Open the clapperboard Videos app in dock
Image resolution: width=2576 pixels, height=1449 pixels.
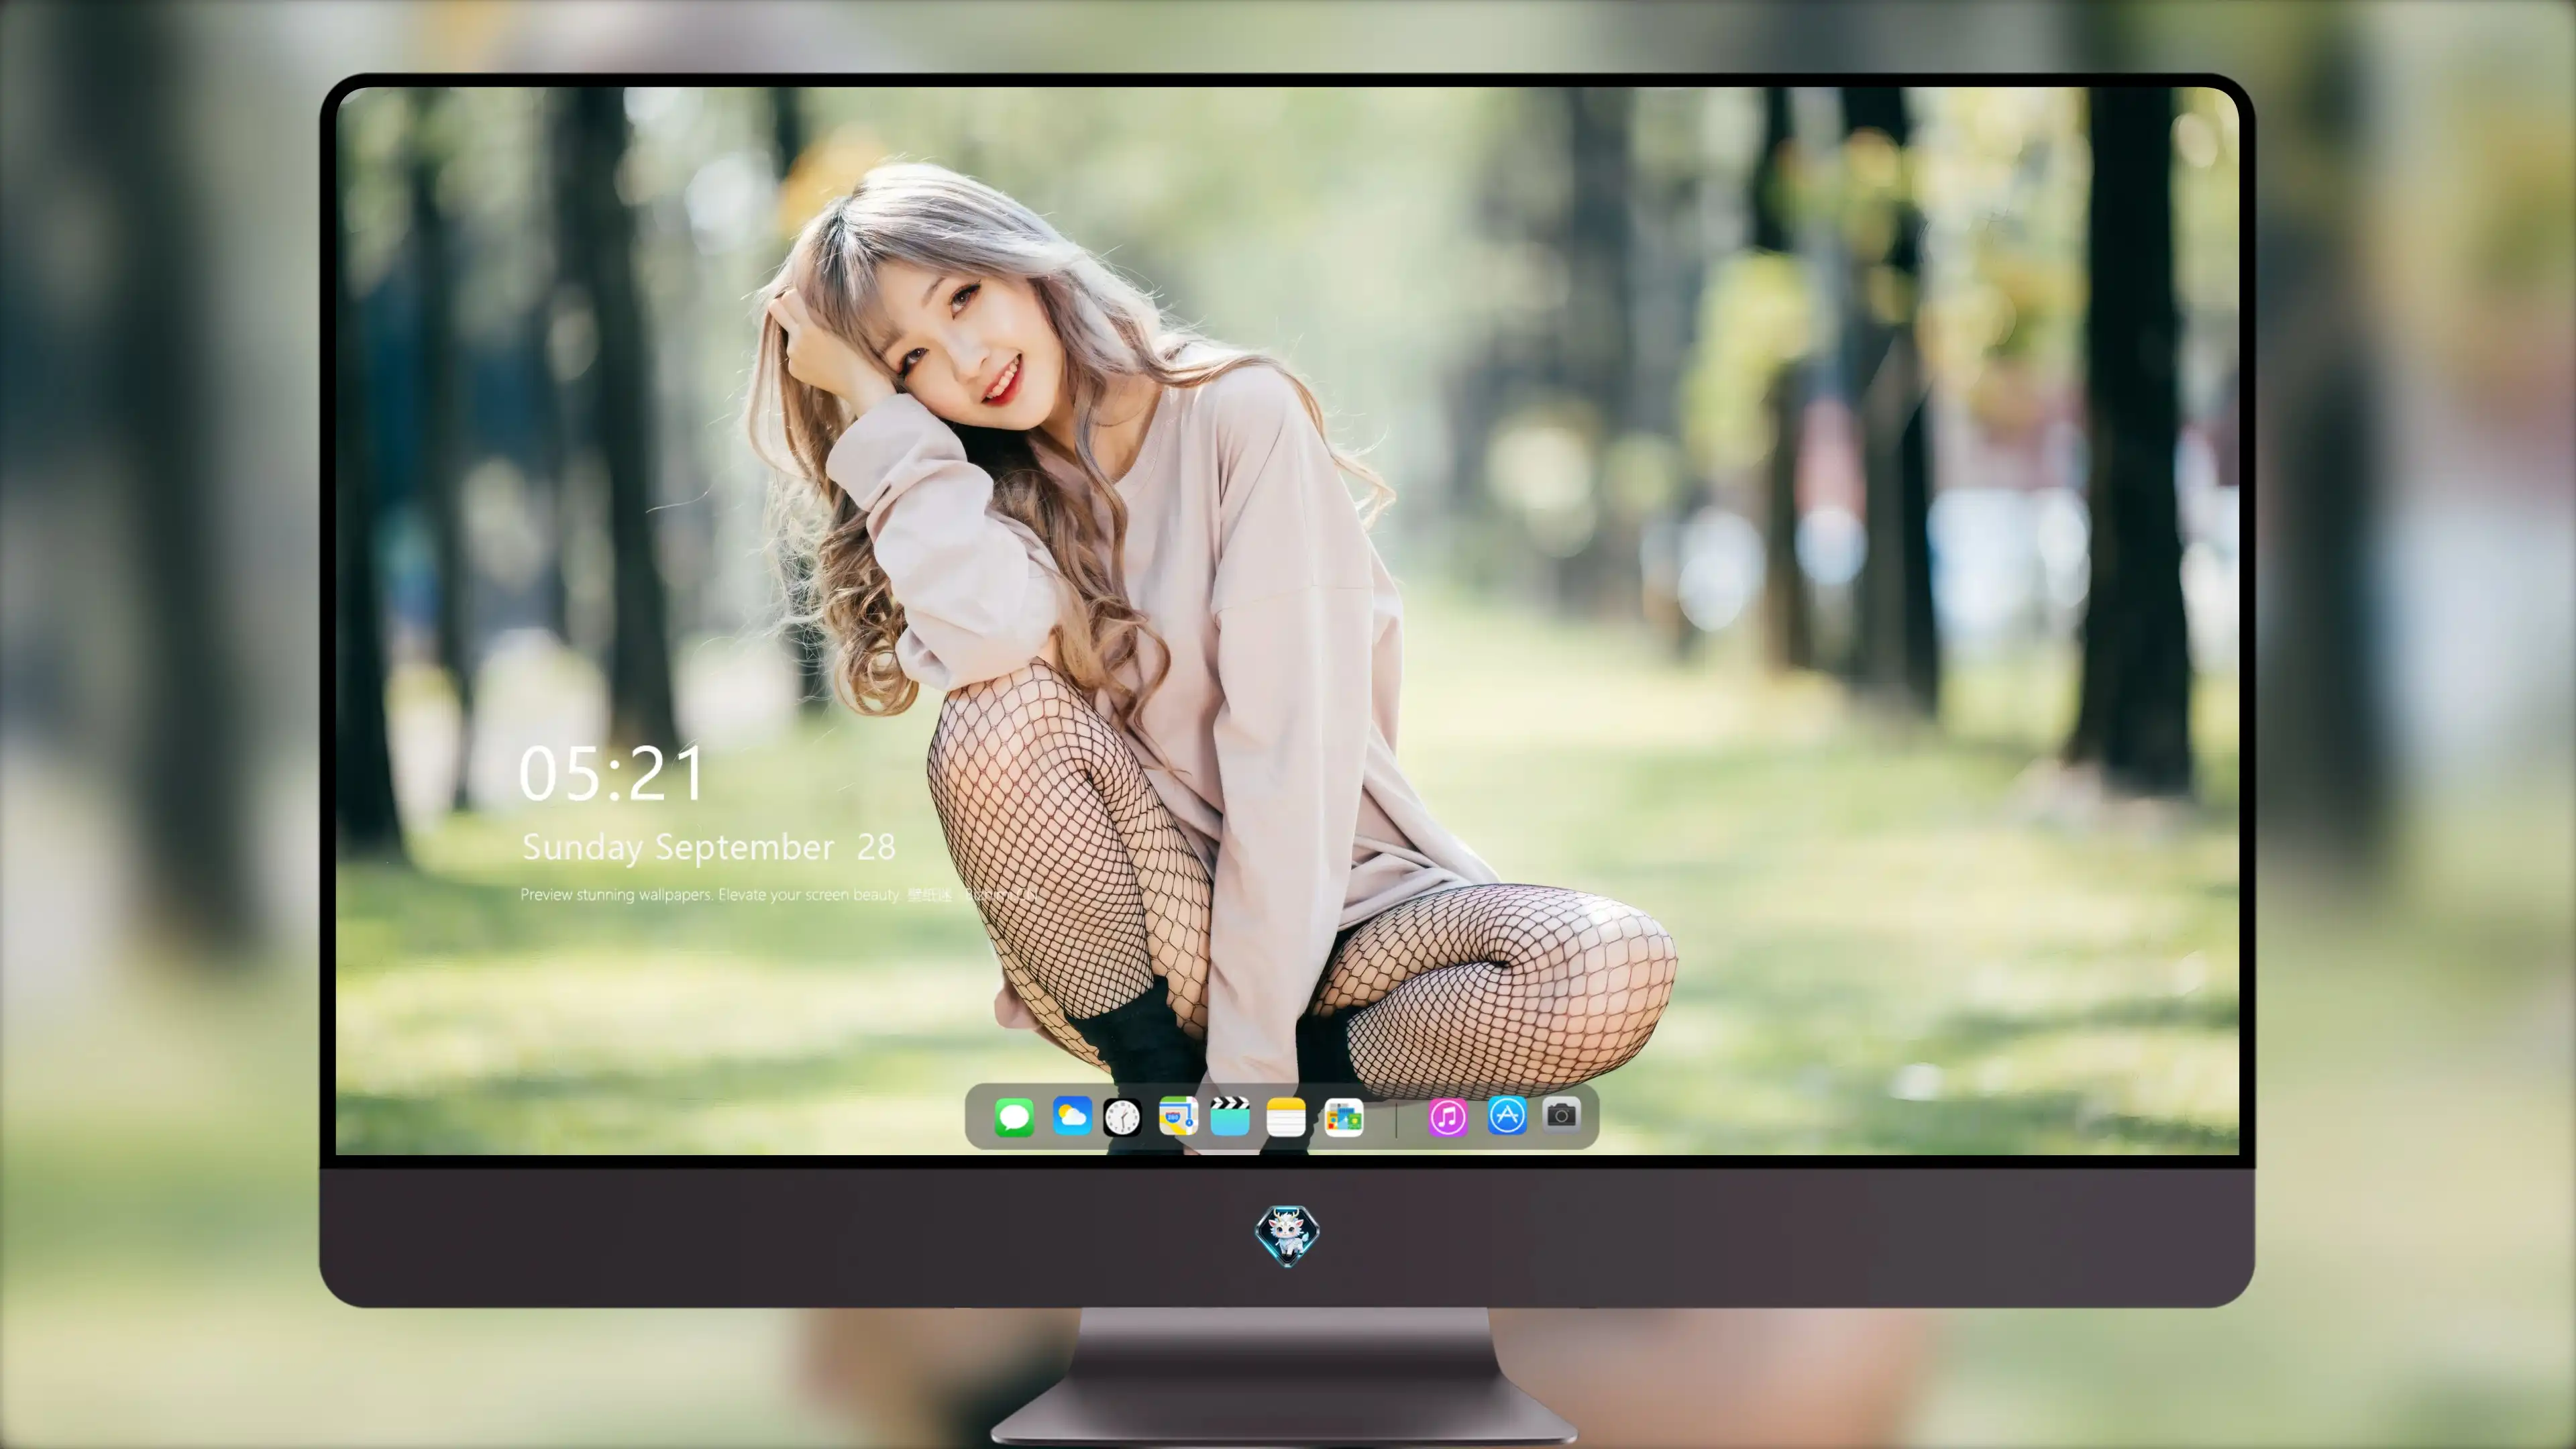click(x=1230, y=1116)
